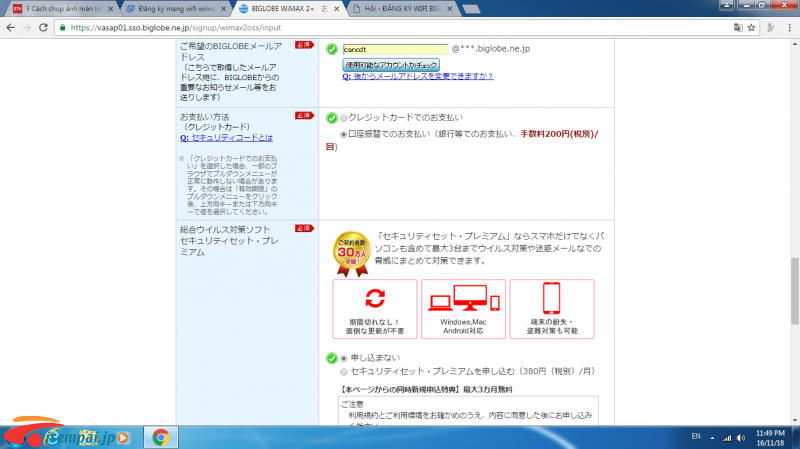Go back to the previous page

click(x=11, y=28)
